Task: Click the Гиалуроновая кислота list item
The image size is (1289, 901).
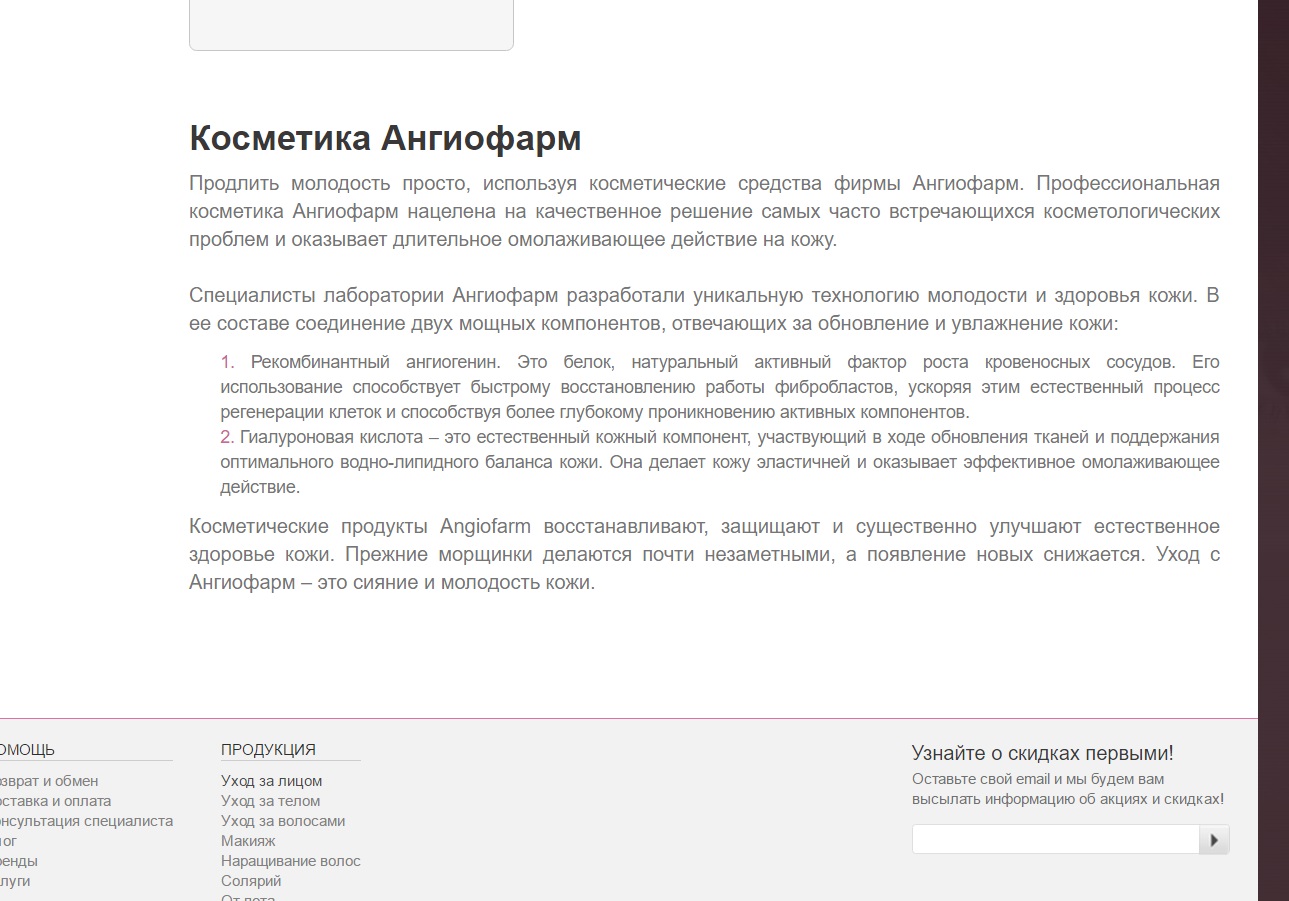Action: [720, 462]
